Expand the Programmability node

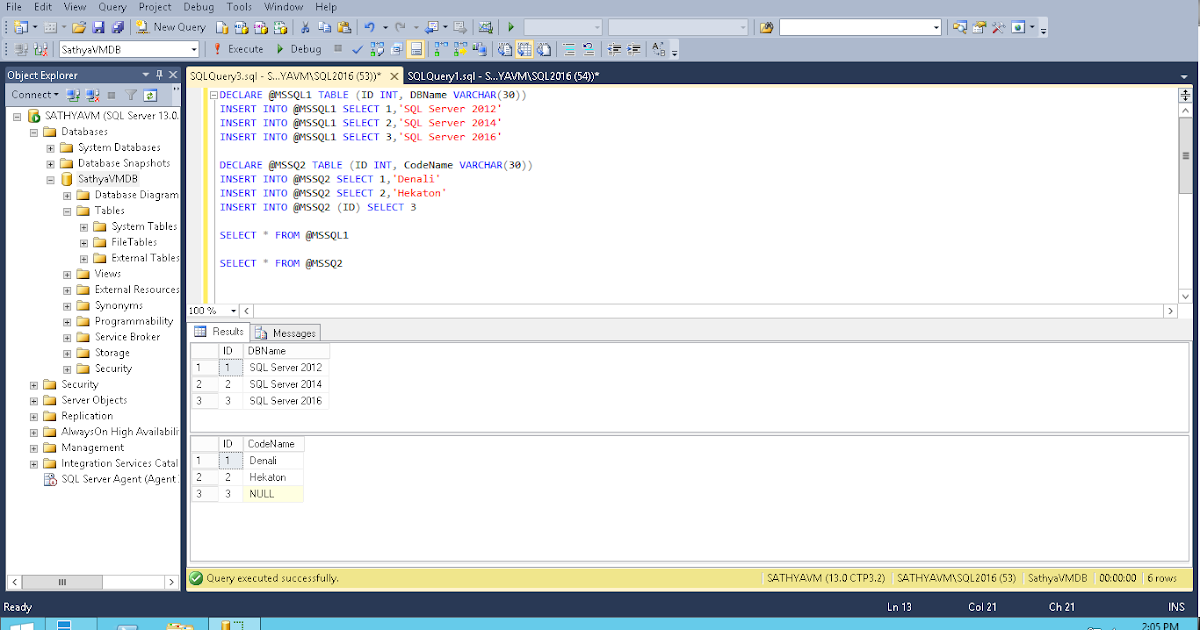click(68, 322)
